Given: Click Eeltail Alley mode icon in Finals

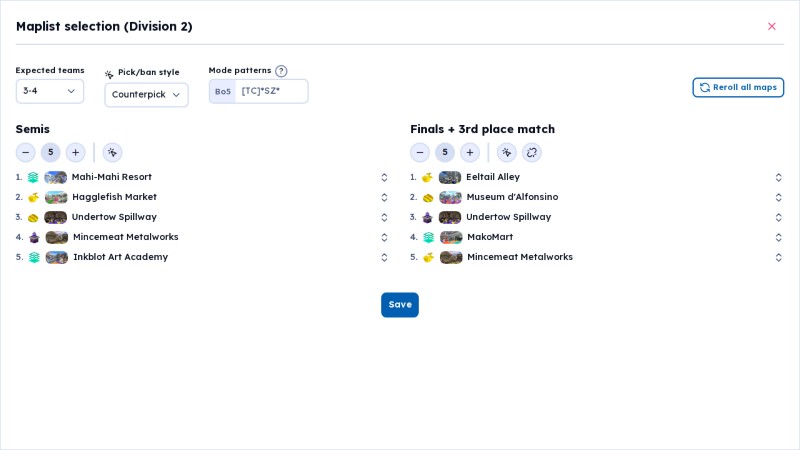Looking at the screenshot, I should [427, 177].
